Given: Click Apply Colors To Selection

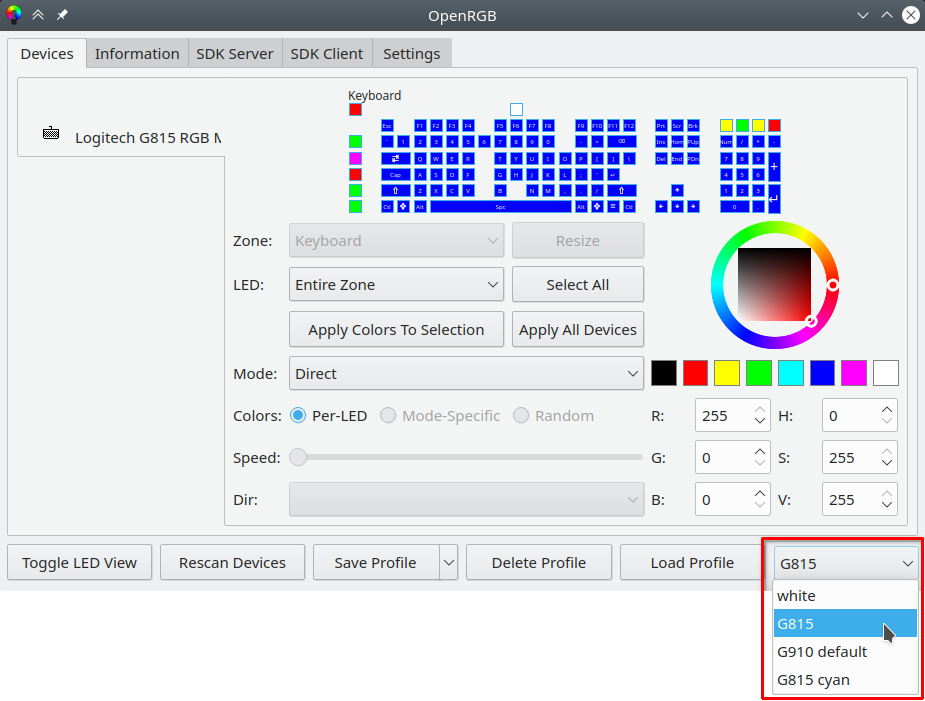Looking at the screenshot, I should tap(396, 329).
